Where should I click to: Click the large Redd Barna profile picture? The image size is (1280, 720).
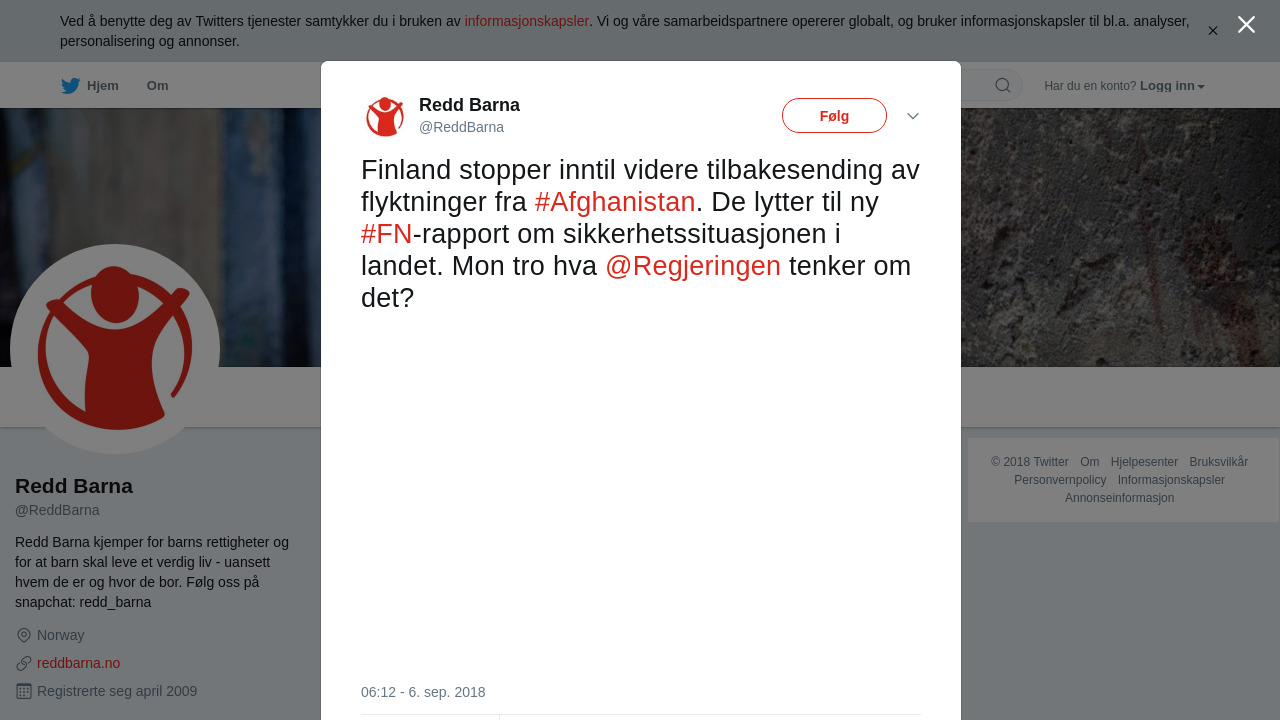pos(115,349)
